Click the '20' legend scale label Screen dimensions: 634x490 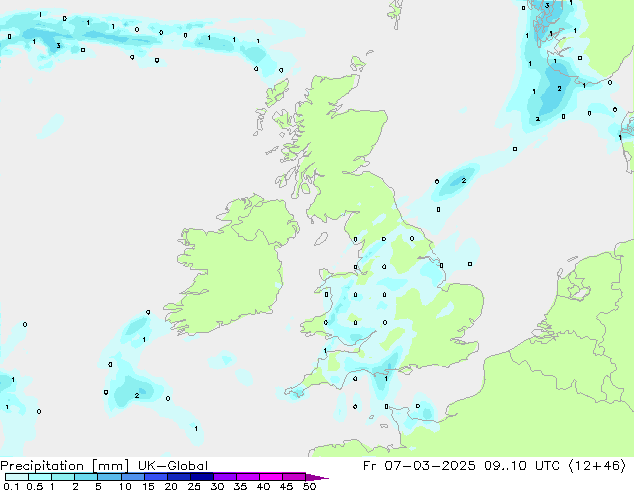[171, 486]
